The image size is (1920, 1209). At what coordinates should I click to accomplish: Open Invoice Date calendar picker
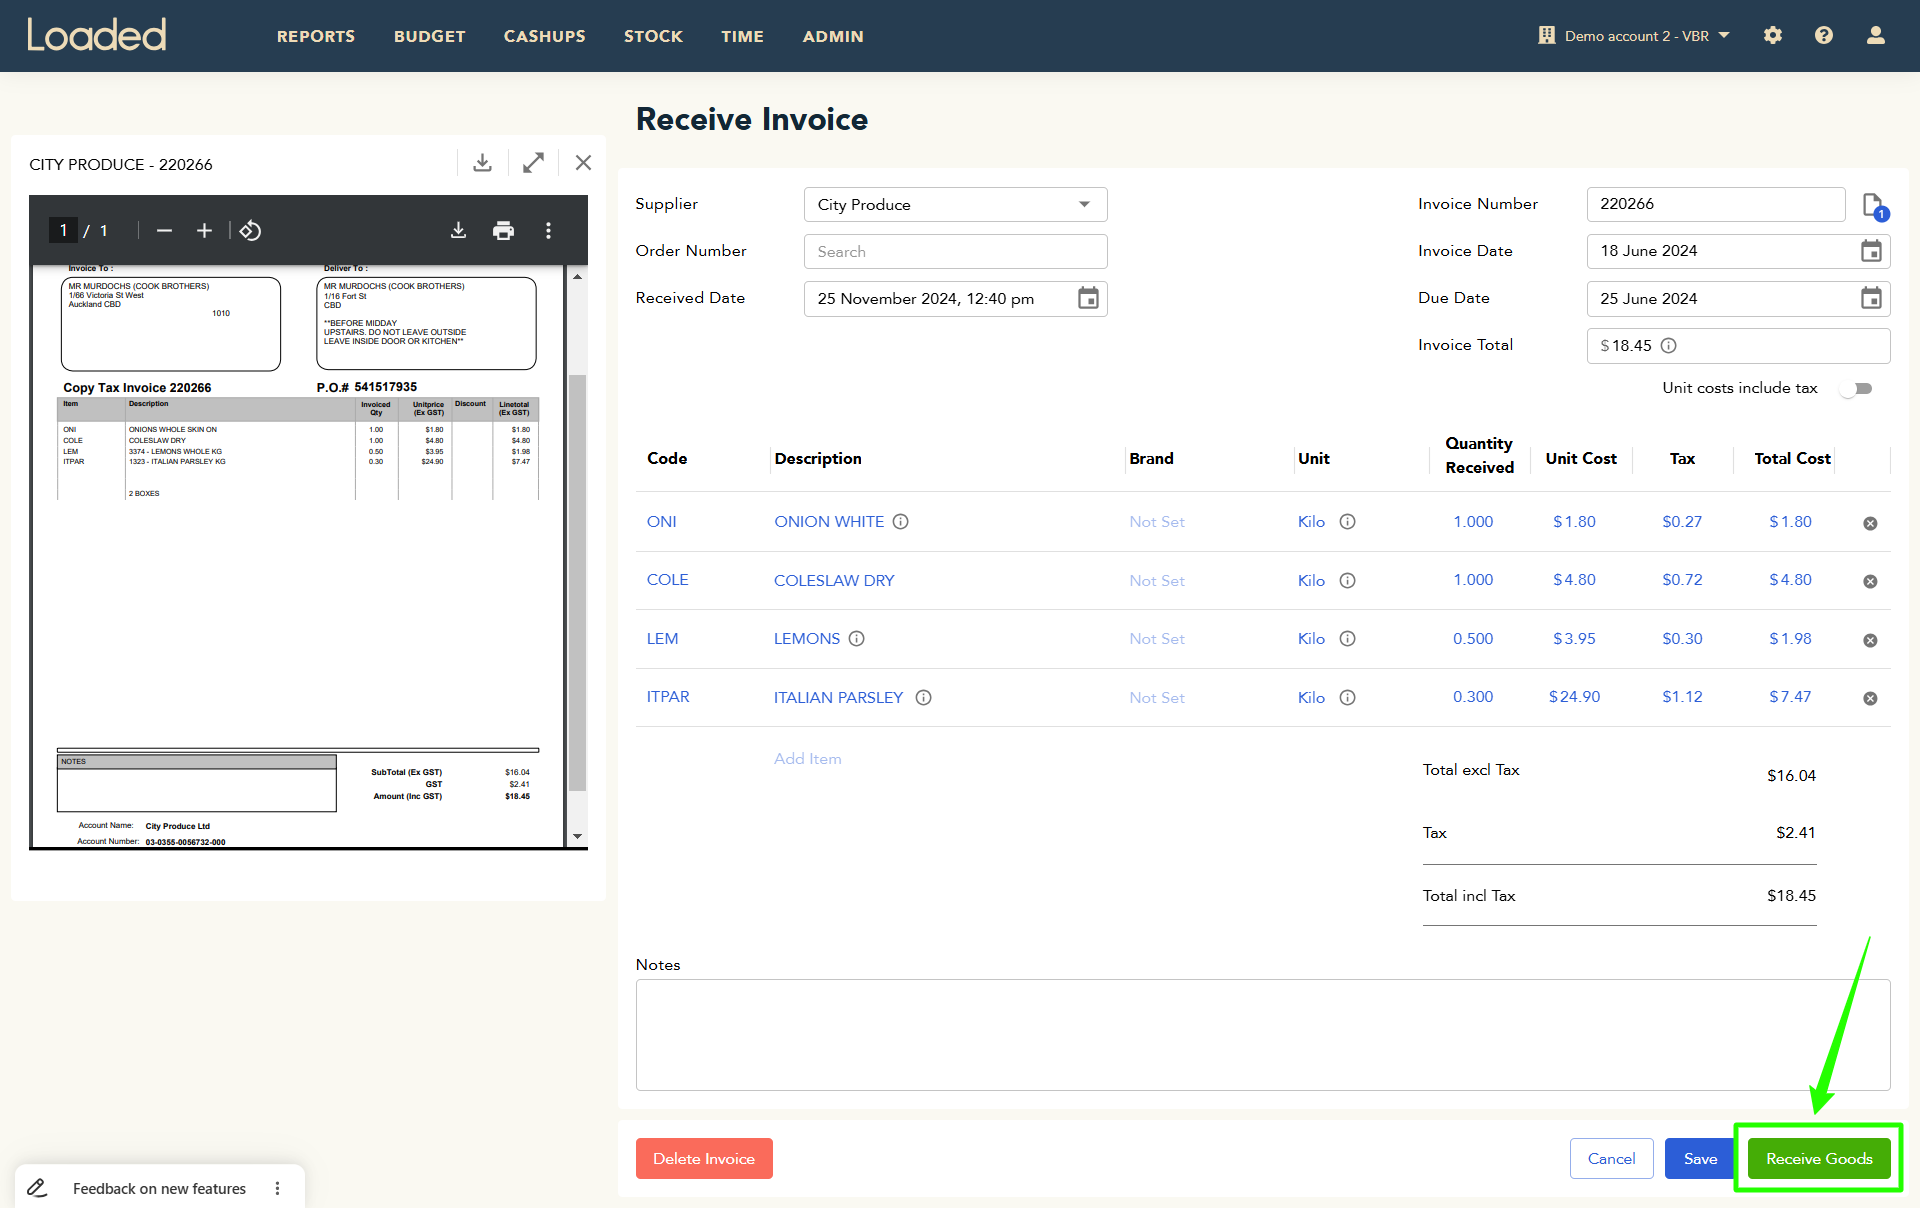click(x=1871, y=251)
